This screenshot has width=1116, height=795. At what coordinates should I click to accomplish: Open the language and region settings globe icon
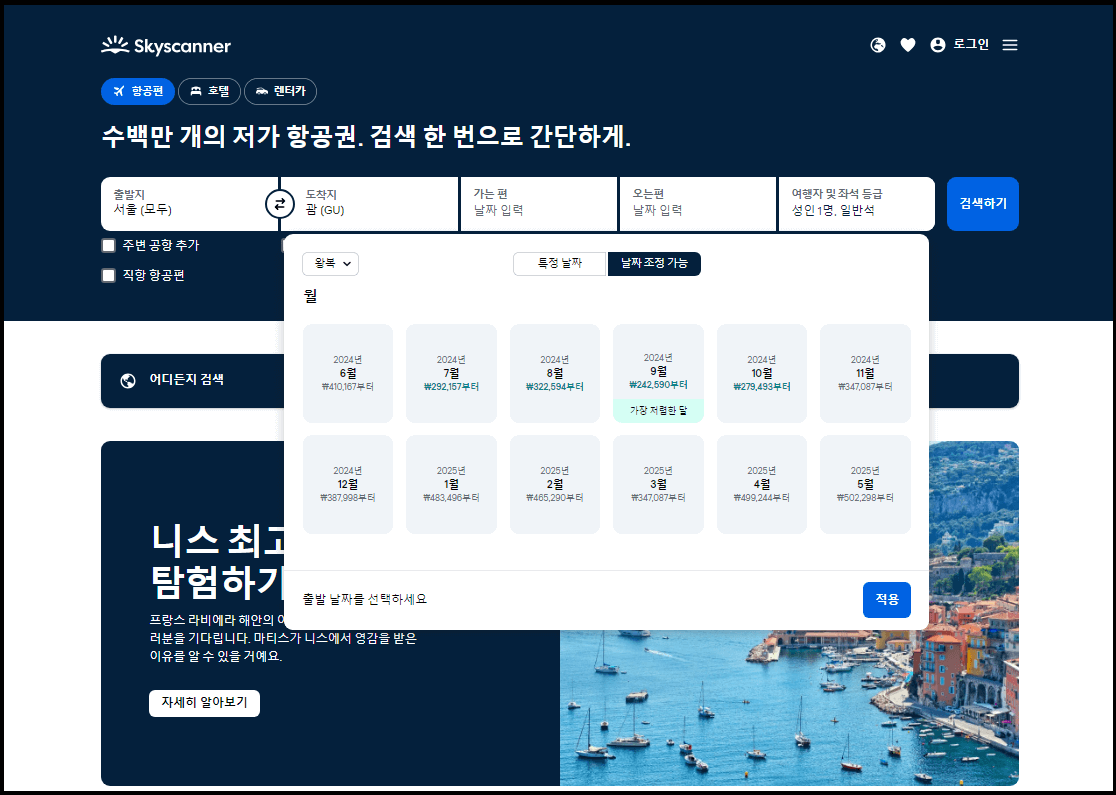click(x=878, y=45)
